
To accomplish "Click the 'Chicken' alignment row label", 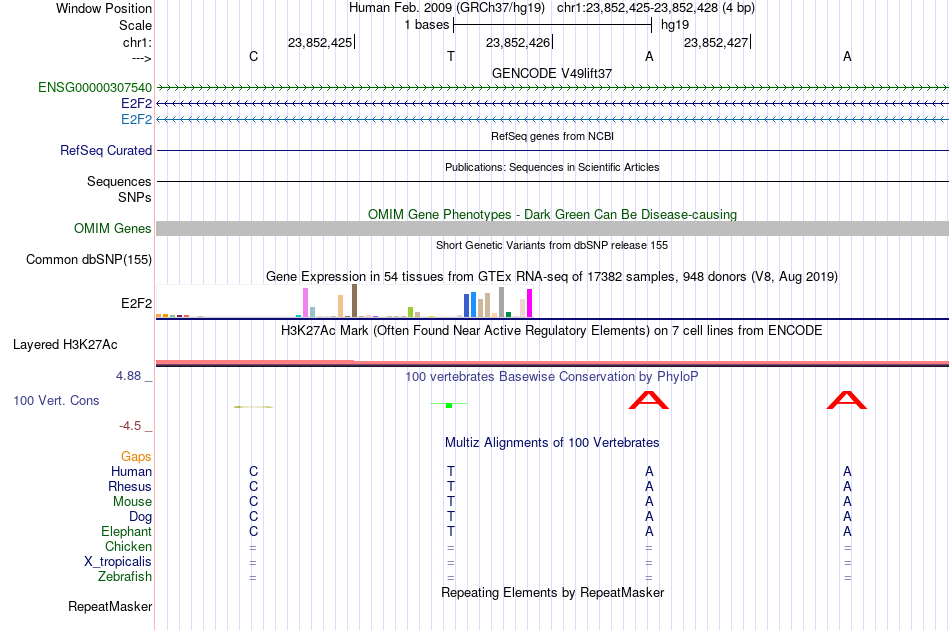I will [x=128, y=546].
